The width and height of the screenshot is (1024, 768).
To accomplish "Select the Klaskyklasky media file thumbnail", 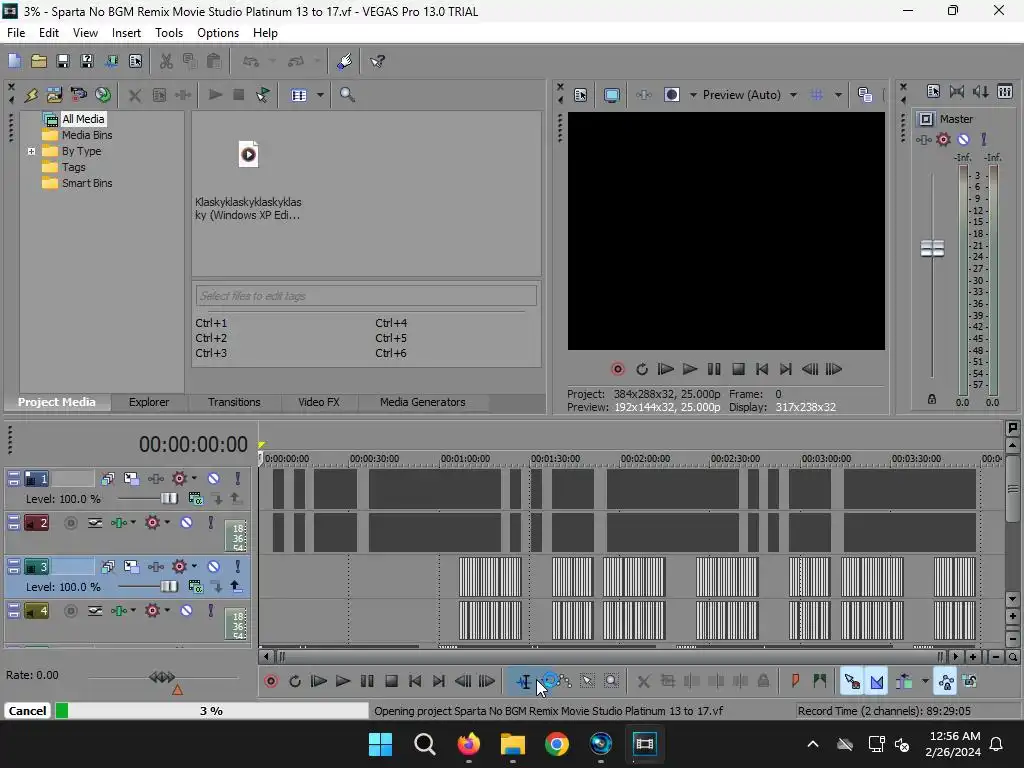I will pyautogui.click(x=248, y=155).
